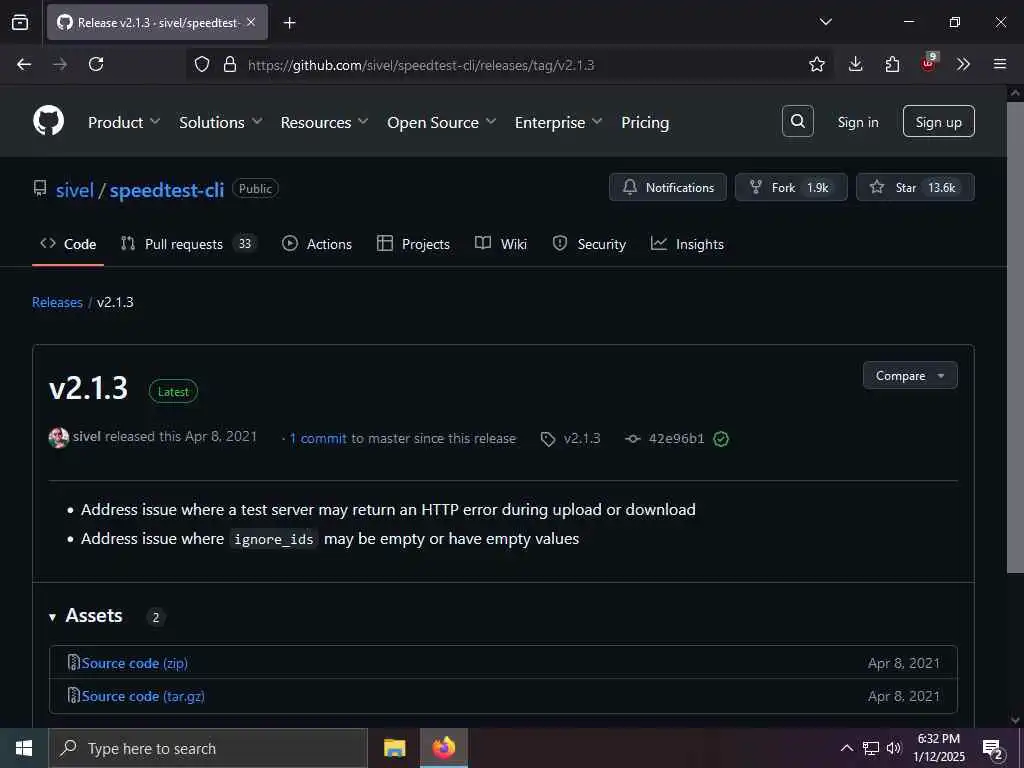The image size is (1024, 768).
Task: Open the extensions puzzle icon
Action: pyautogui.click(x=892, y=64)
